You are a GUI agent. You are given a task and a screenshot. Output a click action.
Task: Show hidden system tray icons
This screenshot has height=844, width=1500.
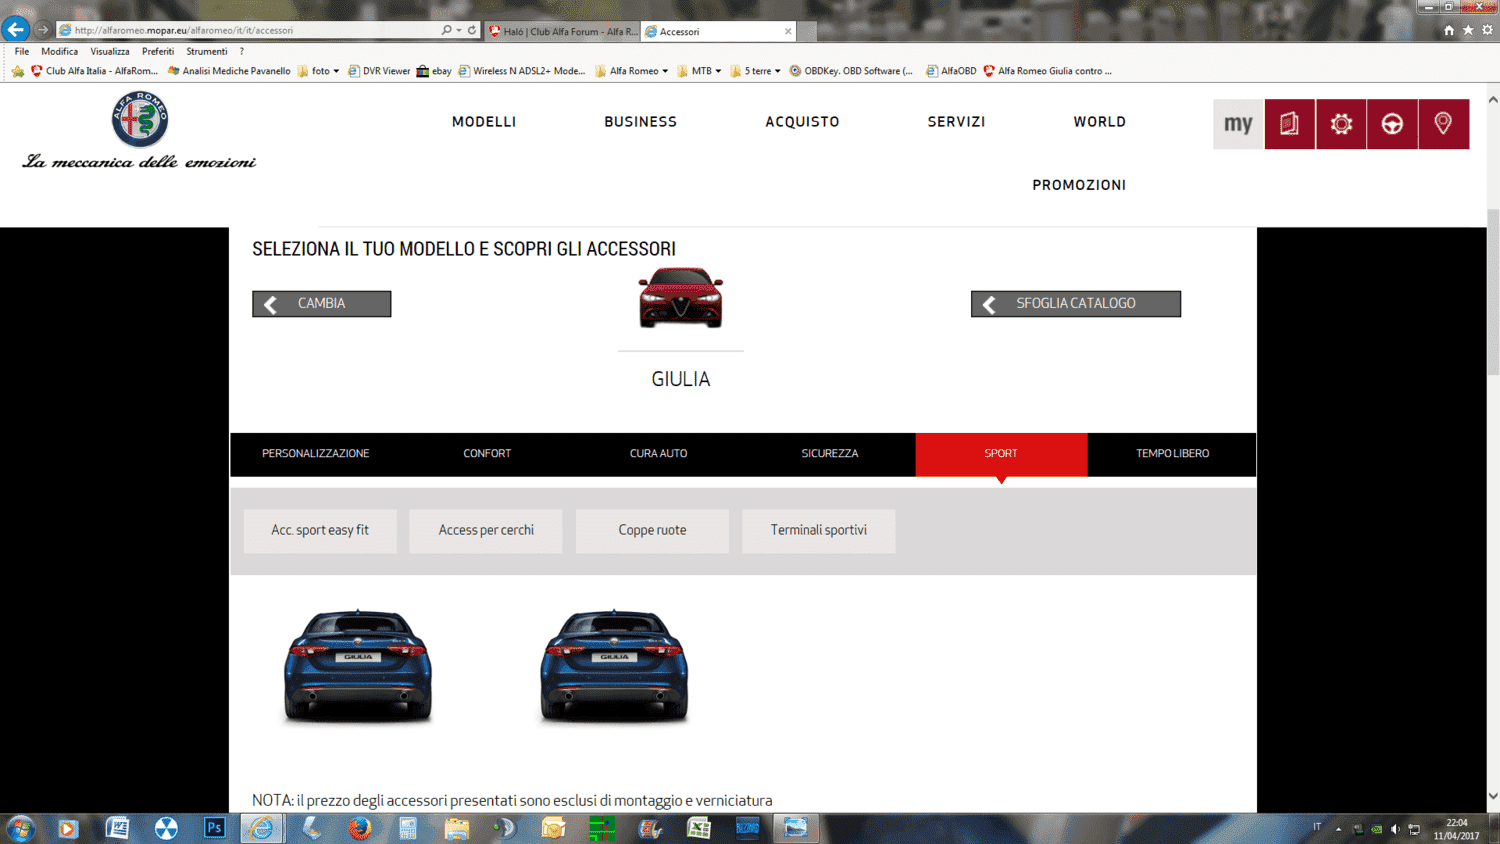(x=1338, y=829)
